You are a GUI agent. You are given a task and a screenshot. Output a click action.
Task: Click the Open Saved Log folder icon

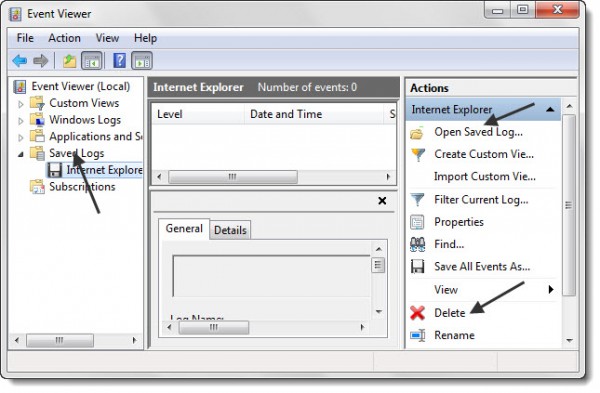417,132
